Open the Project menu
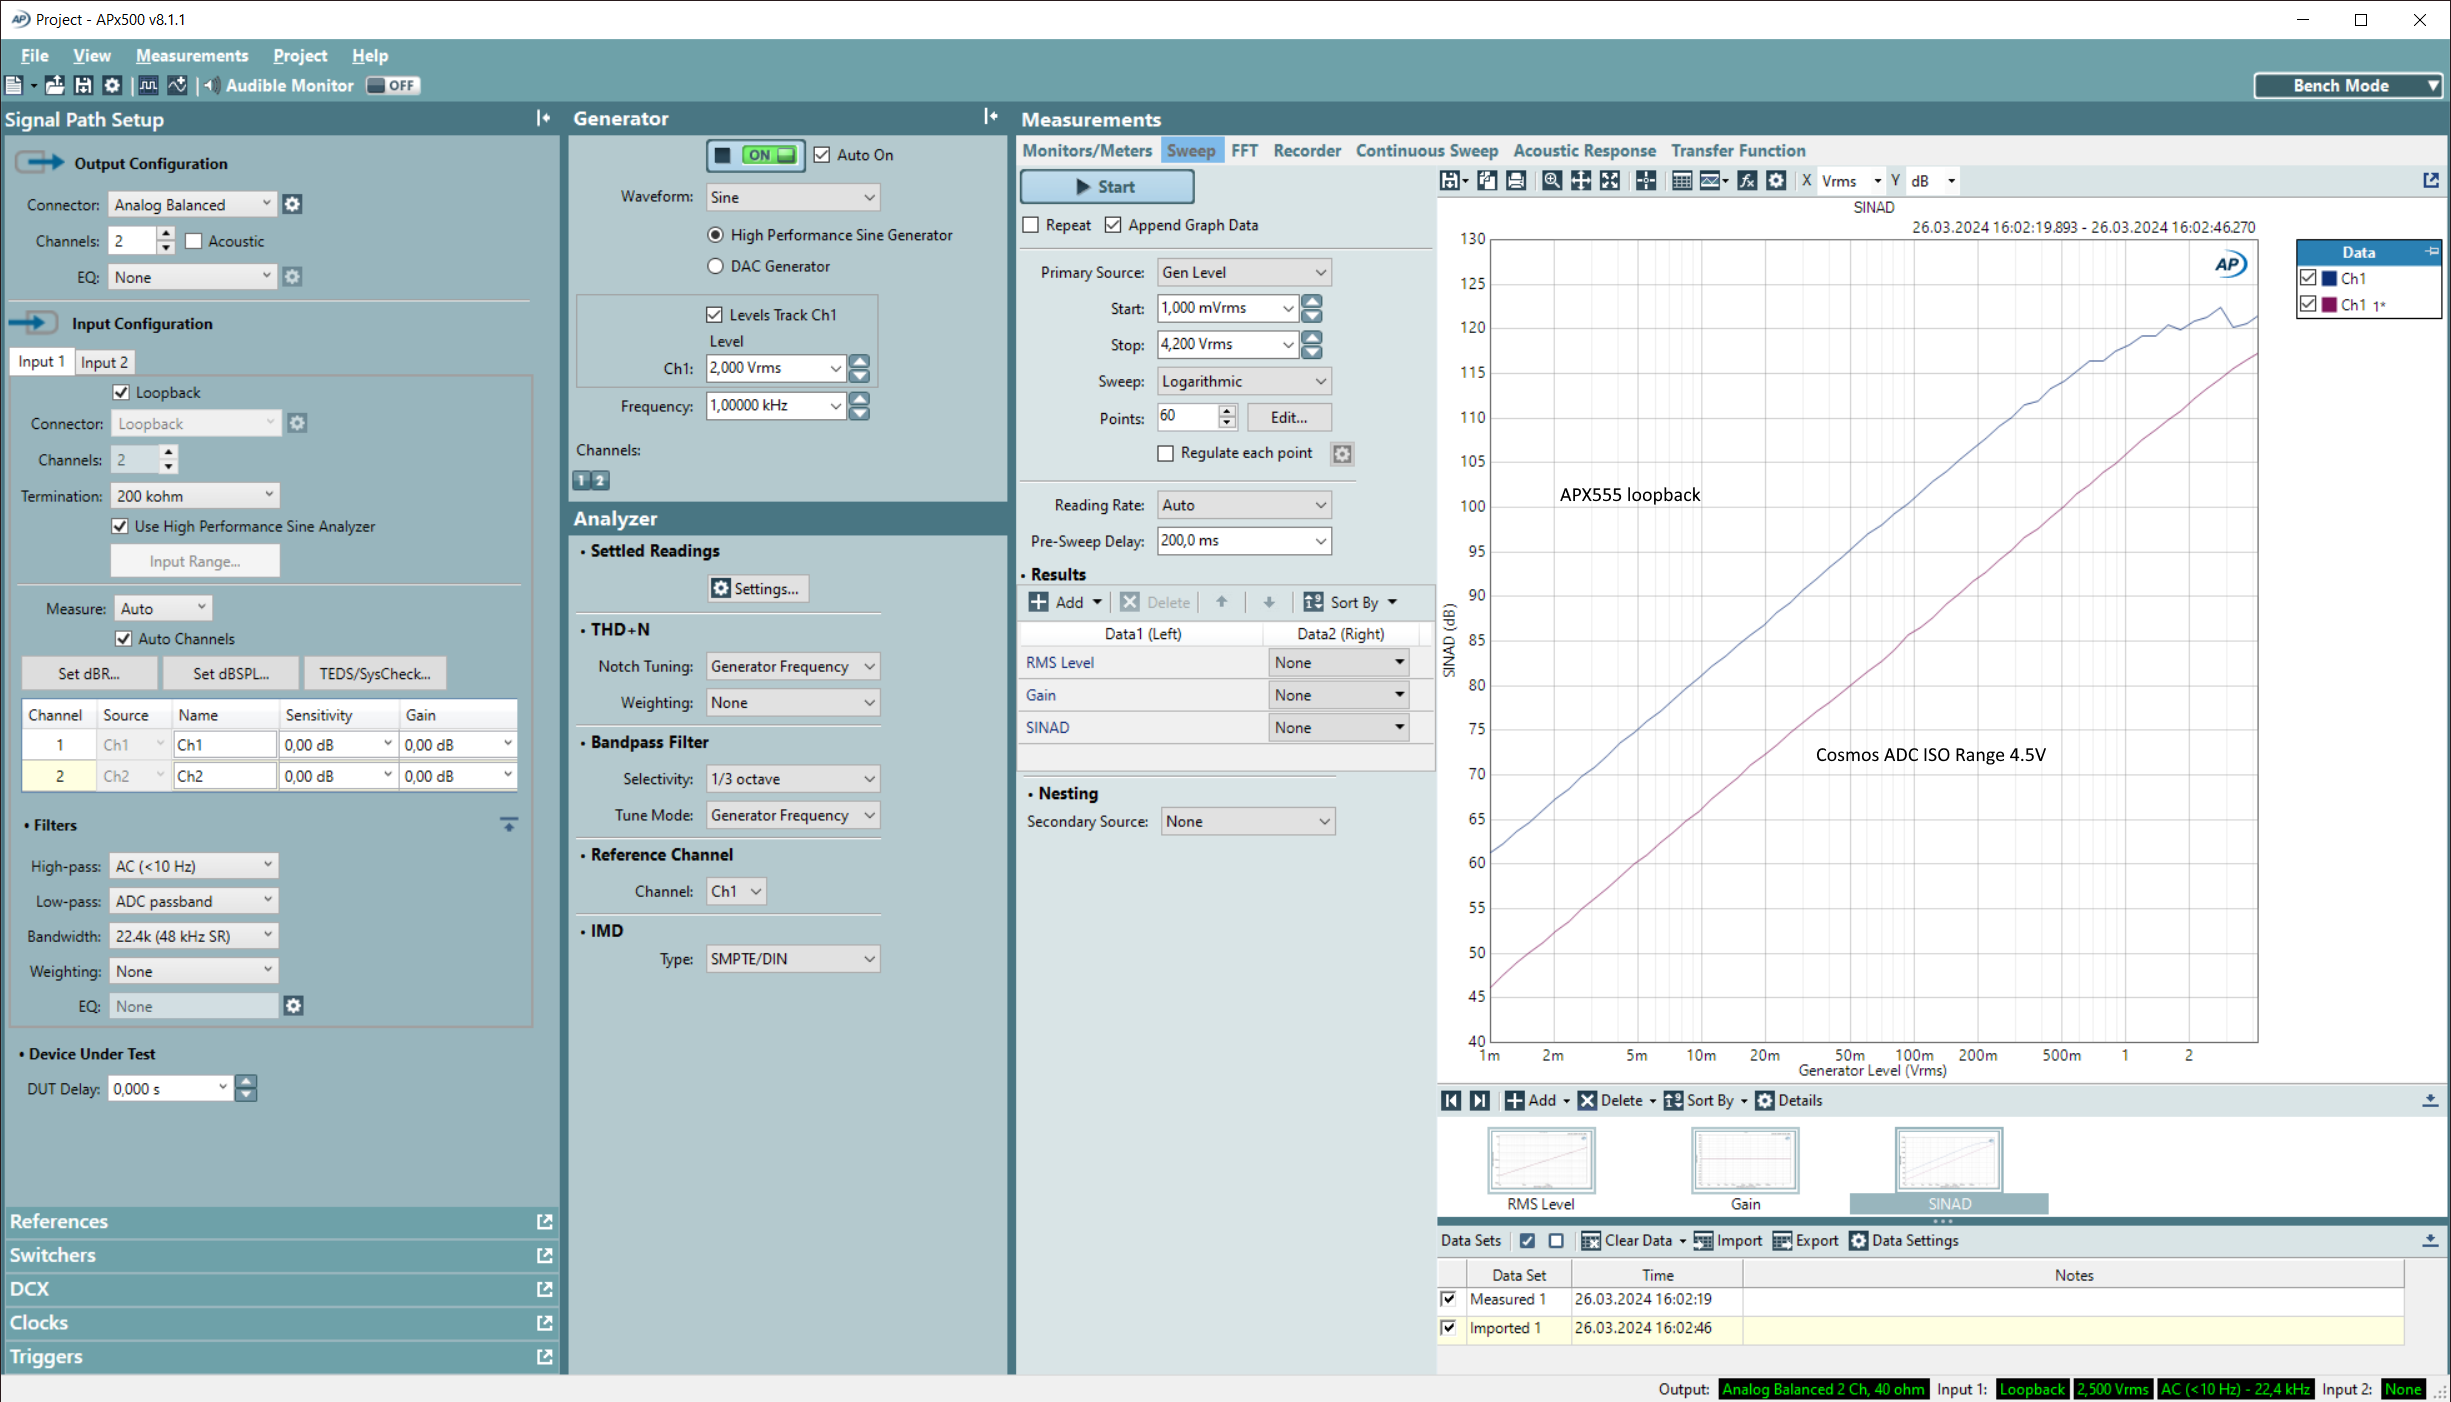Image resolution: width=2451 pixels, height=1402 pixels. 300,56
